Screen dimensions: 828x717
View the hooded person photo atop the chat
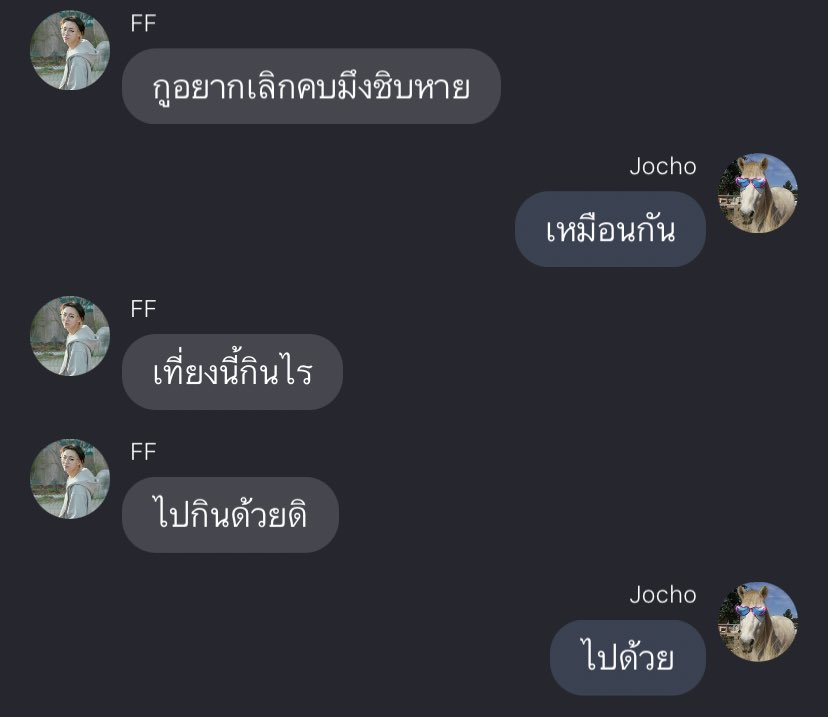pos(70,50)
